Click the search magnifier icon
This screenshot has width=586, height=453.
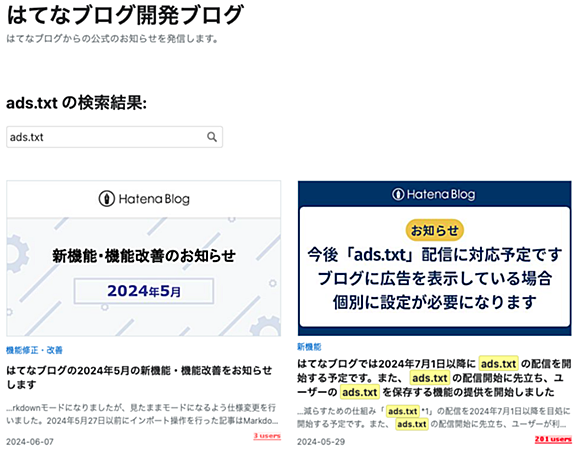tap(212, 137)
